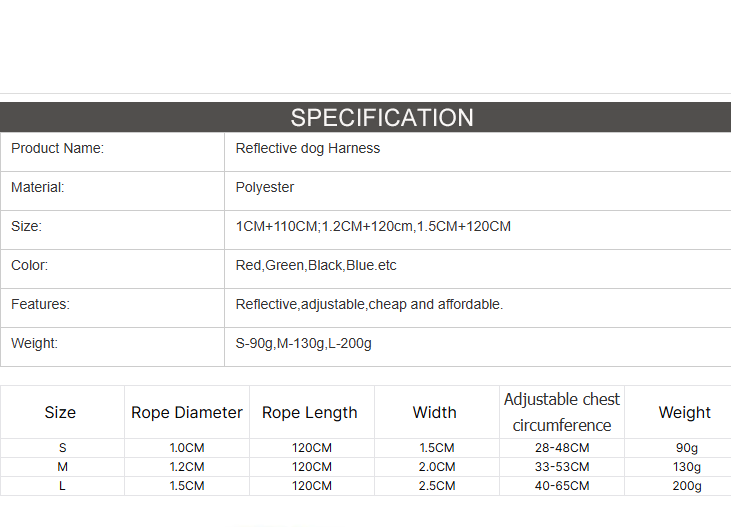The height and width of the screenshot is (527, 731).
Task: Click the S-90g,M-130g,L-200g weight value
Action: [303, 343]
